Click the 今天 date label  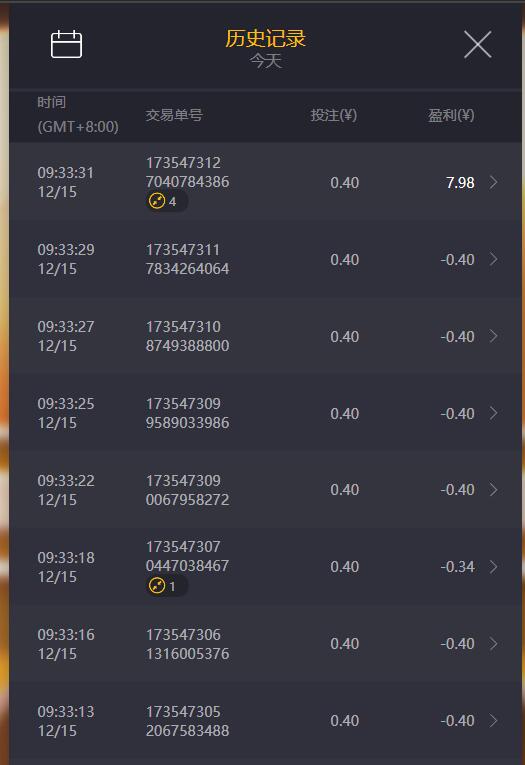(266, 61)
